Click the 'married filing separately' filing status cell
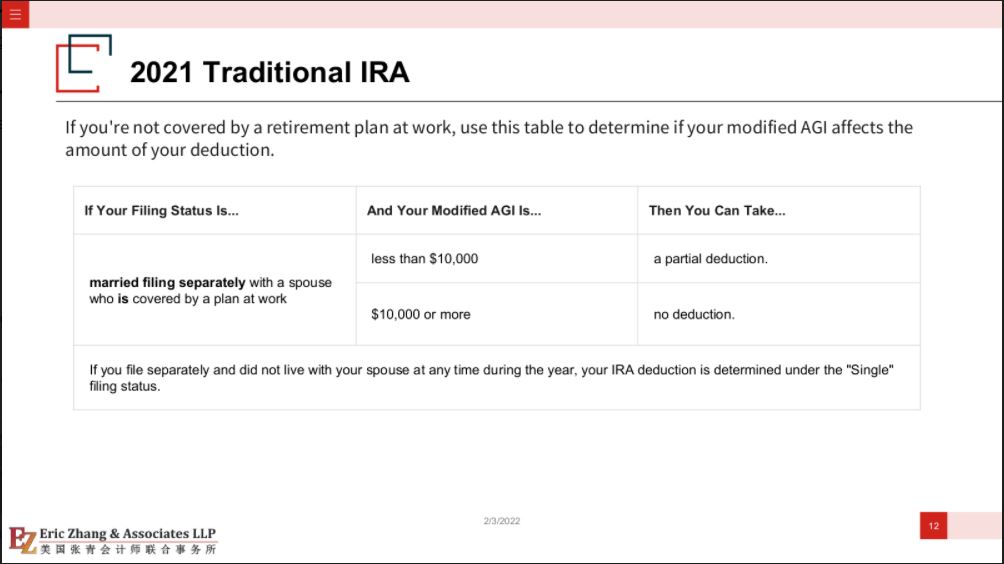 [x=215, y=290]
